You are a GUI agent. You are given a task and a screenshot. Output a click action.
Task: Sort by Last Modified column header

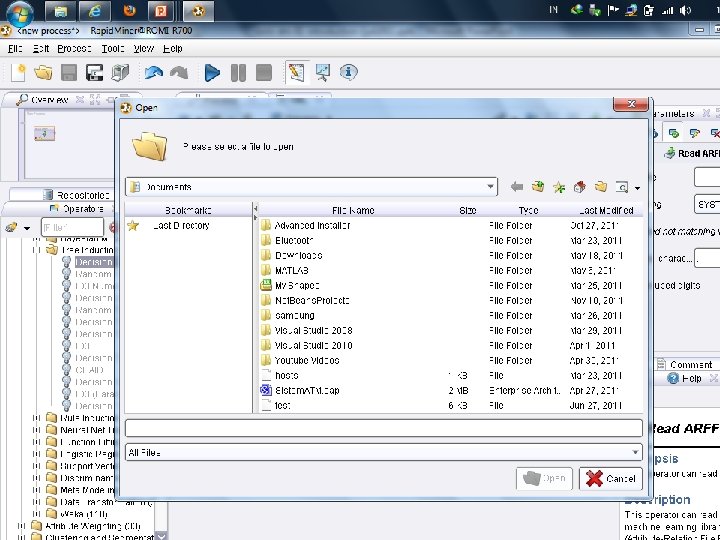[606, 210]
